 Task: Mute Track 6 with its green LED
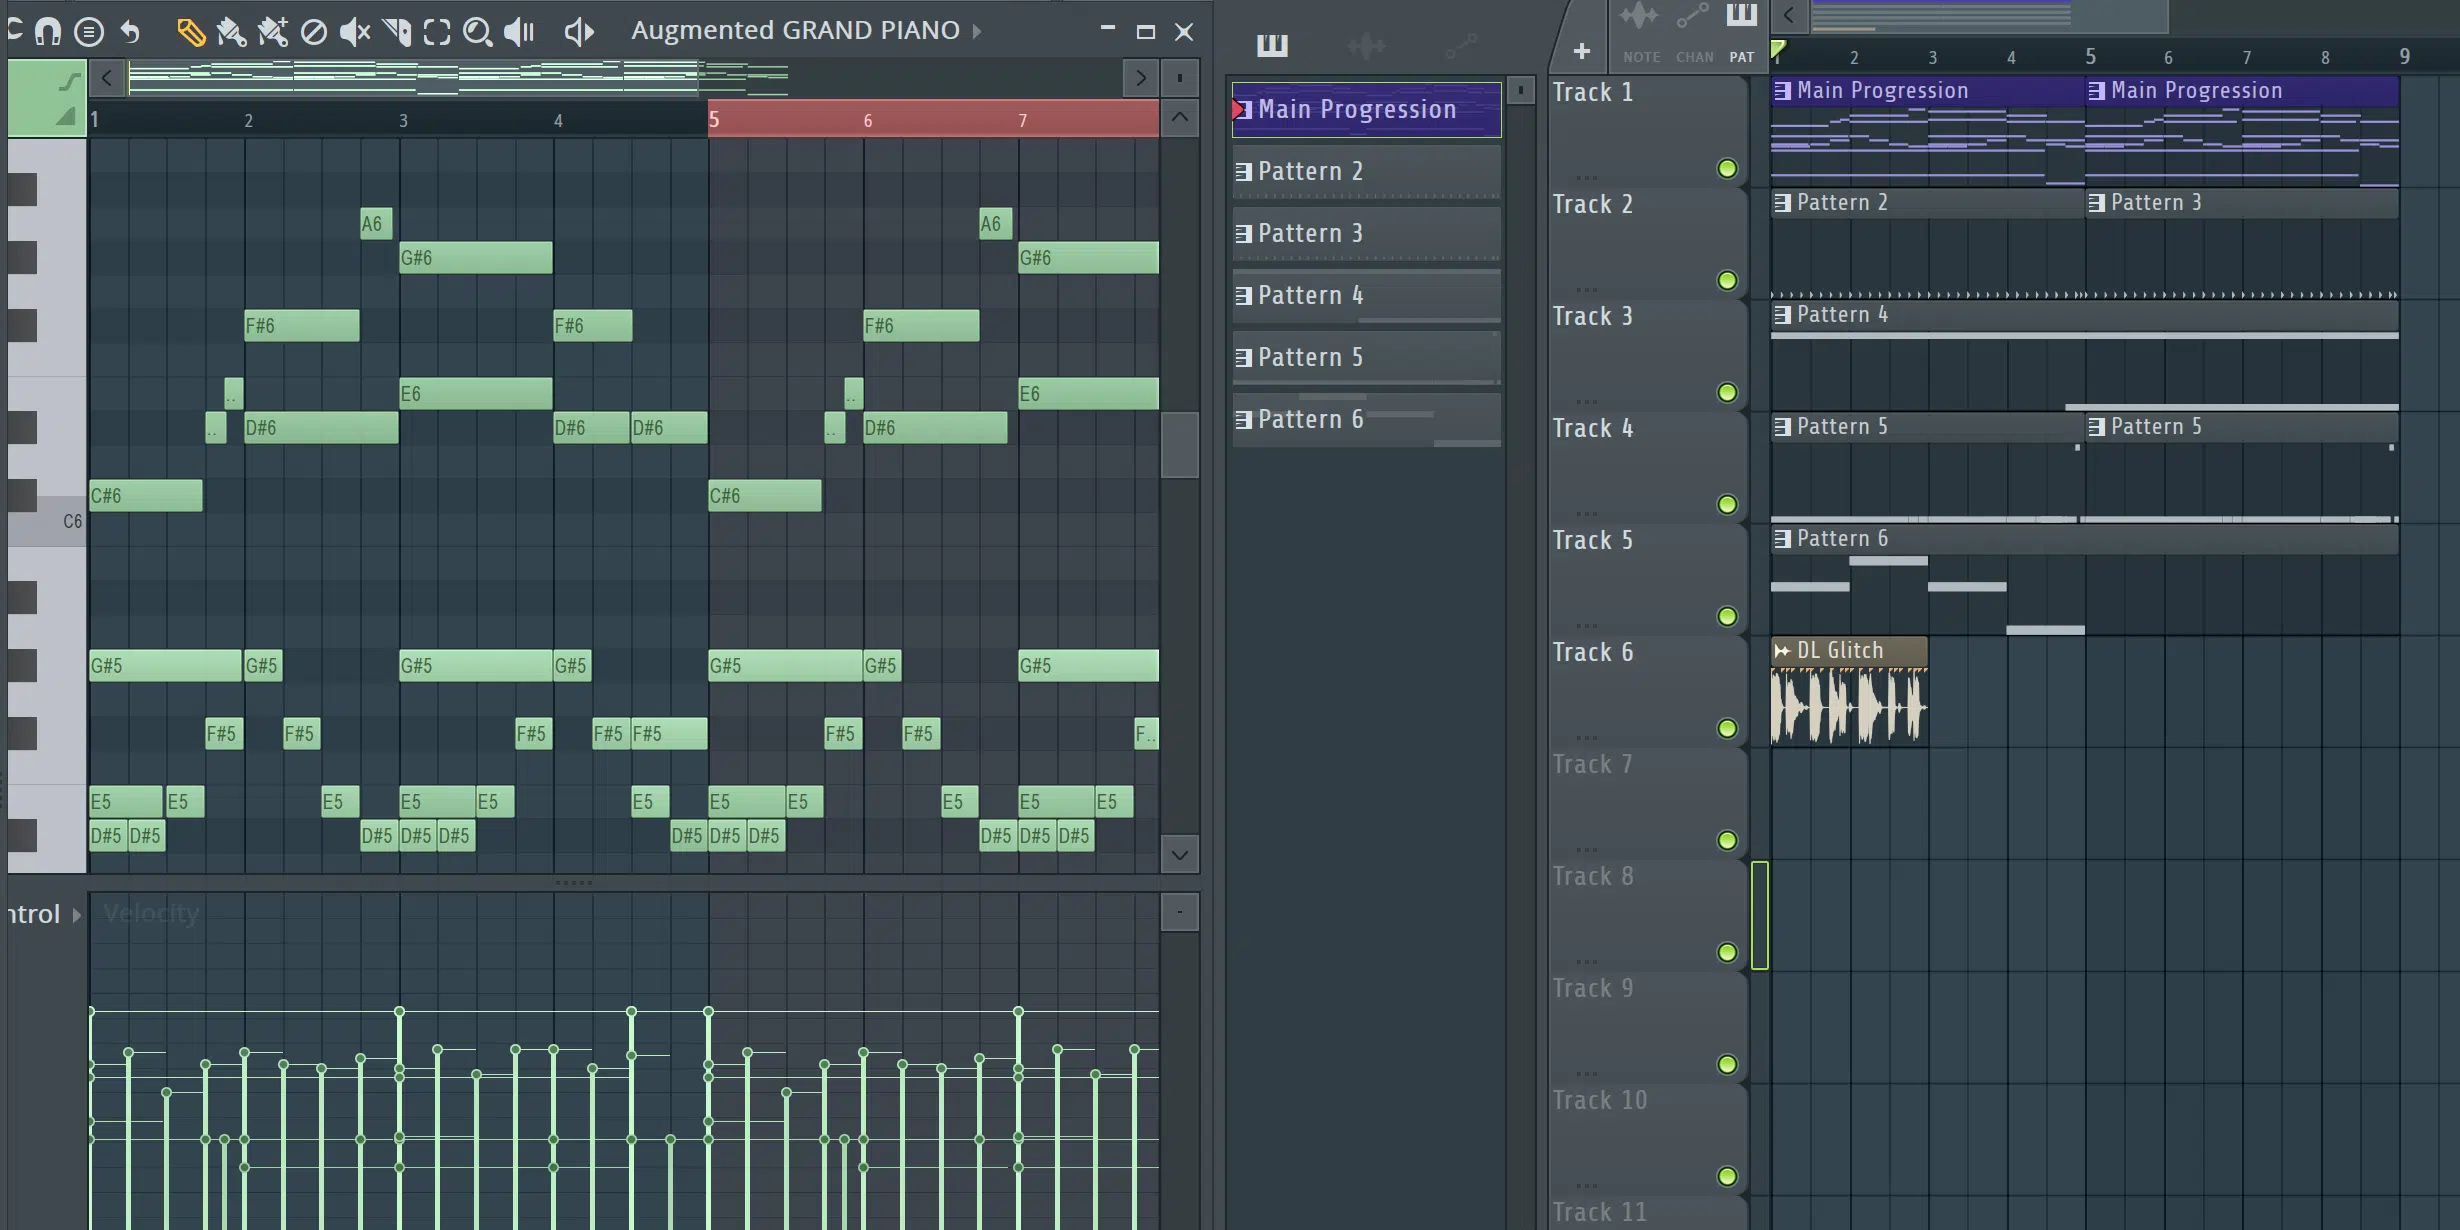click(1727, 728)
